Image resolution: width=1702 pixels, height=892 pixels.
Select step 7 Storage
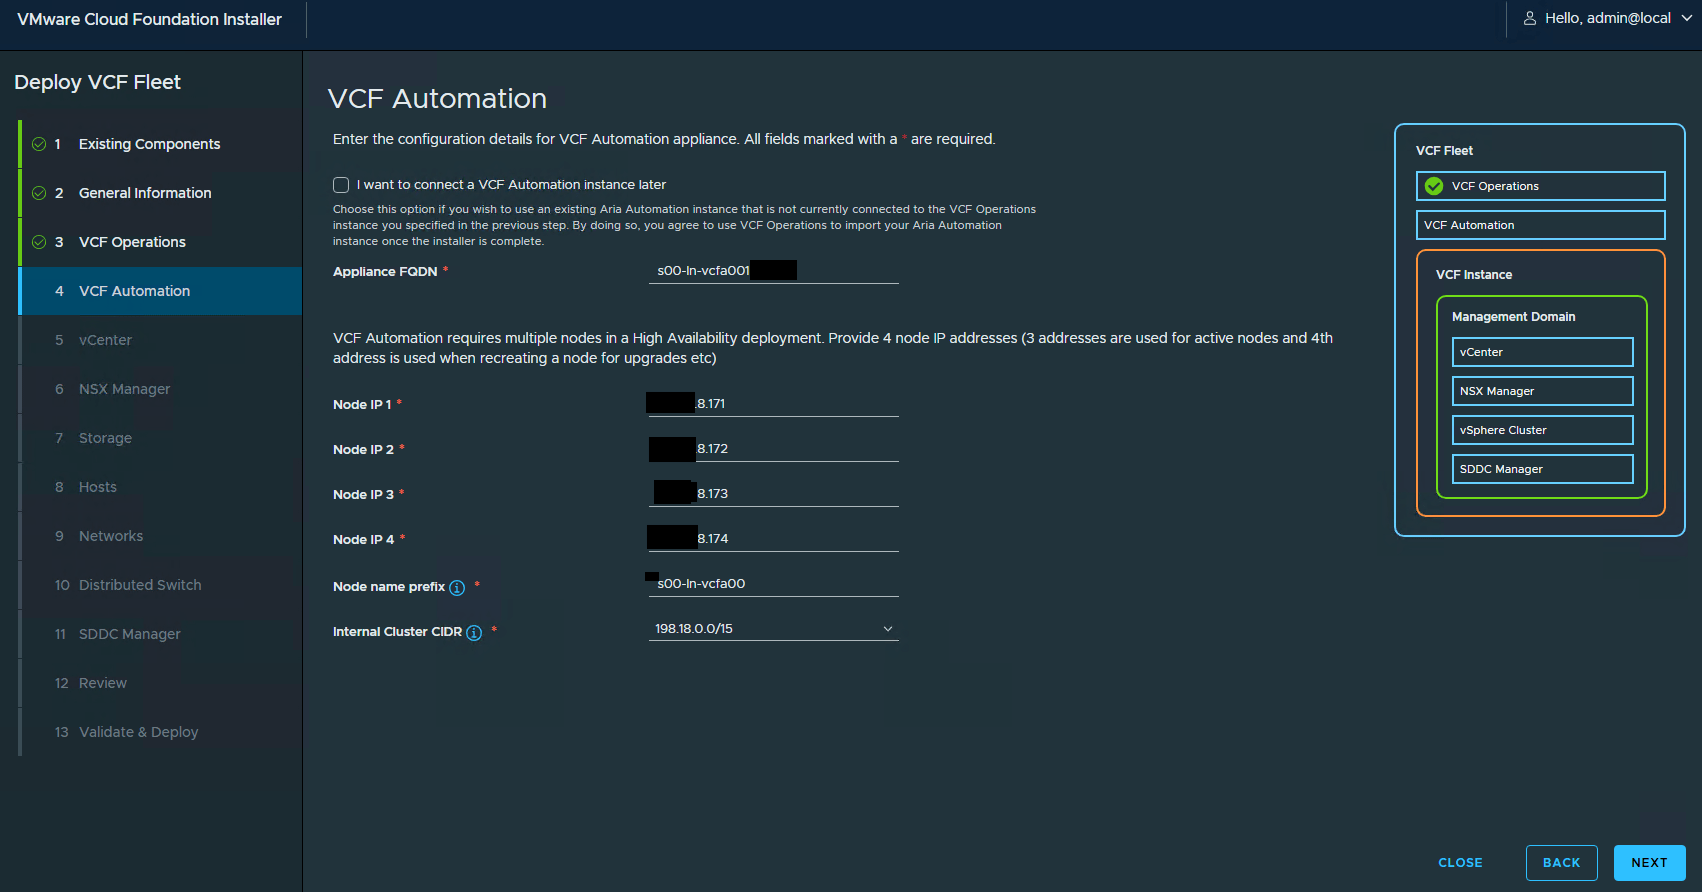point(160,438)
